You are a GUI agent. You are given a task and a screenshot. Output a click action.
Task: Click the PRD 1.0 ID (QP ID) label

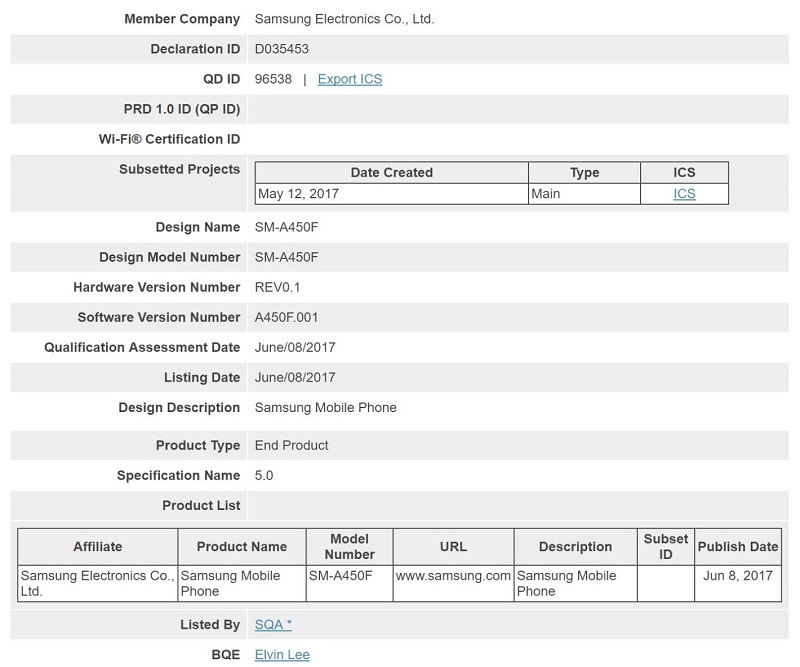pyautogui.click(x=182, y=109)
